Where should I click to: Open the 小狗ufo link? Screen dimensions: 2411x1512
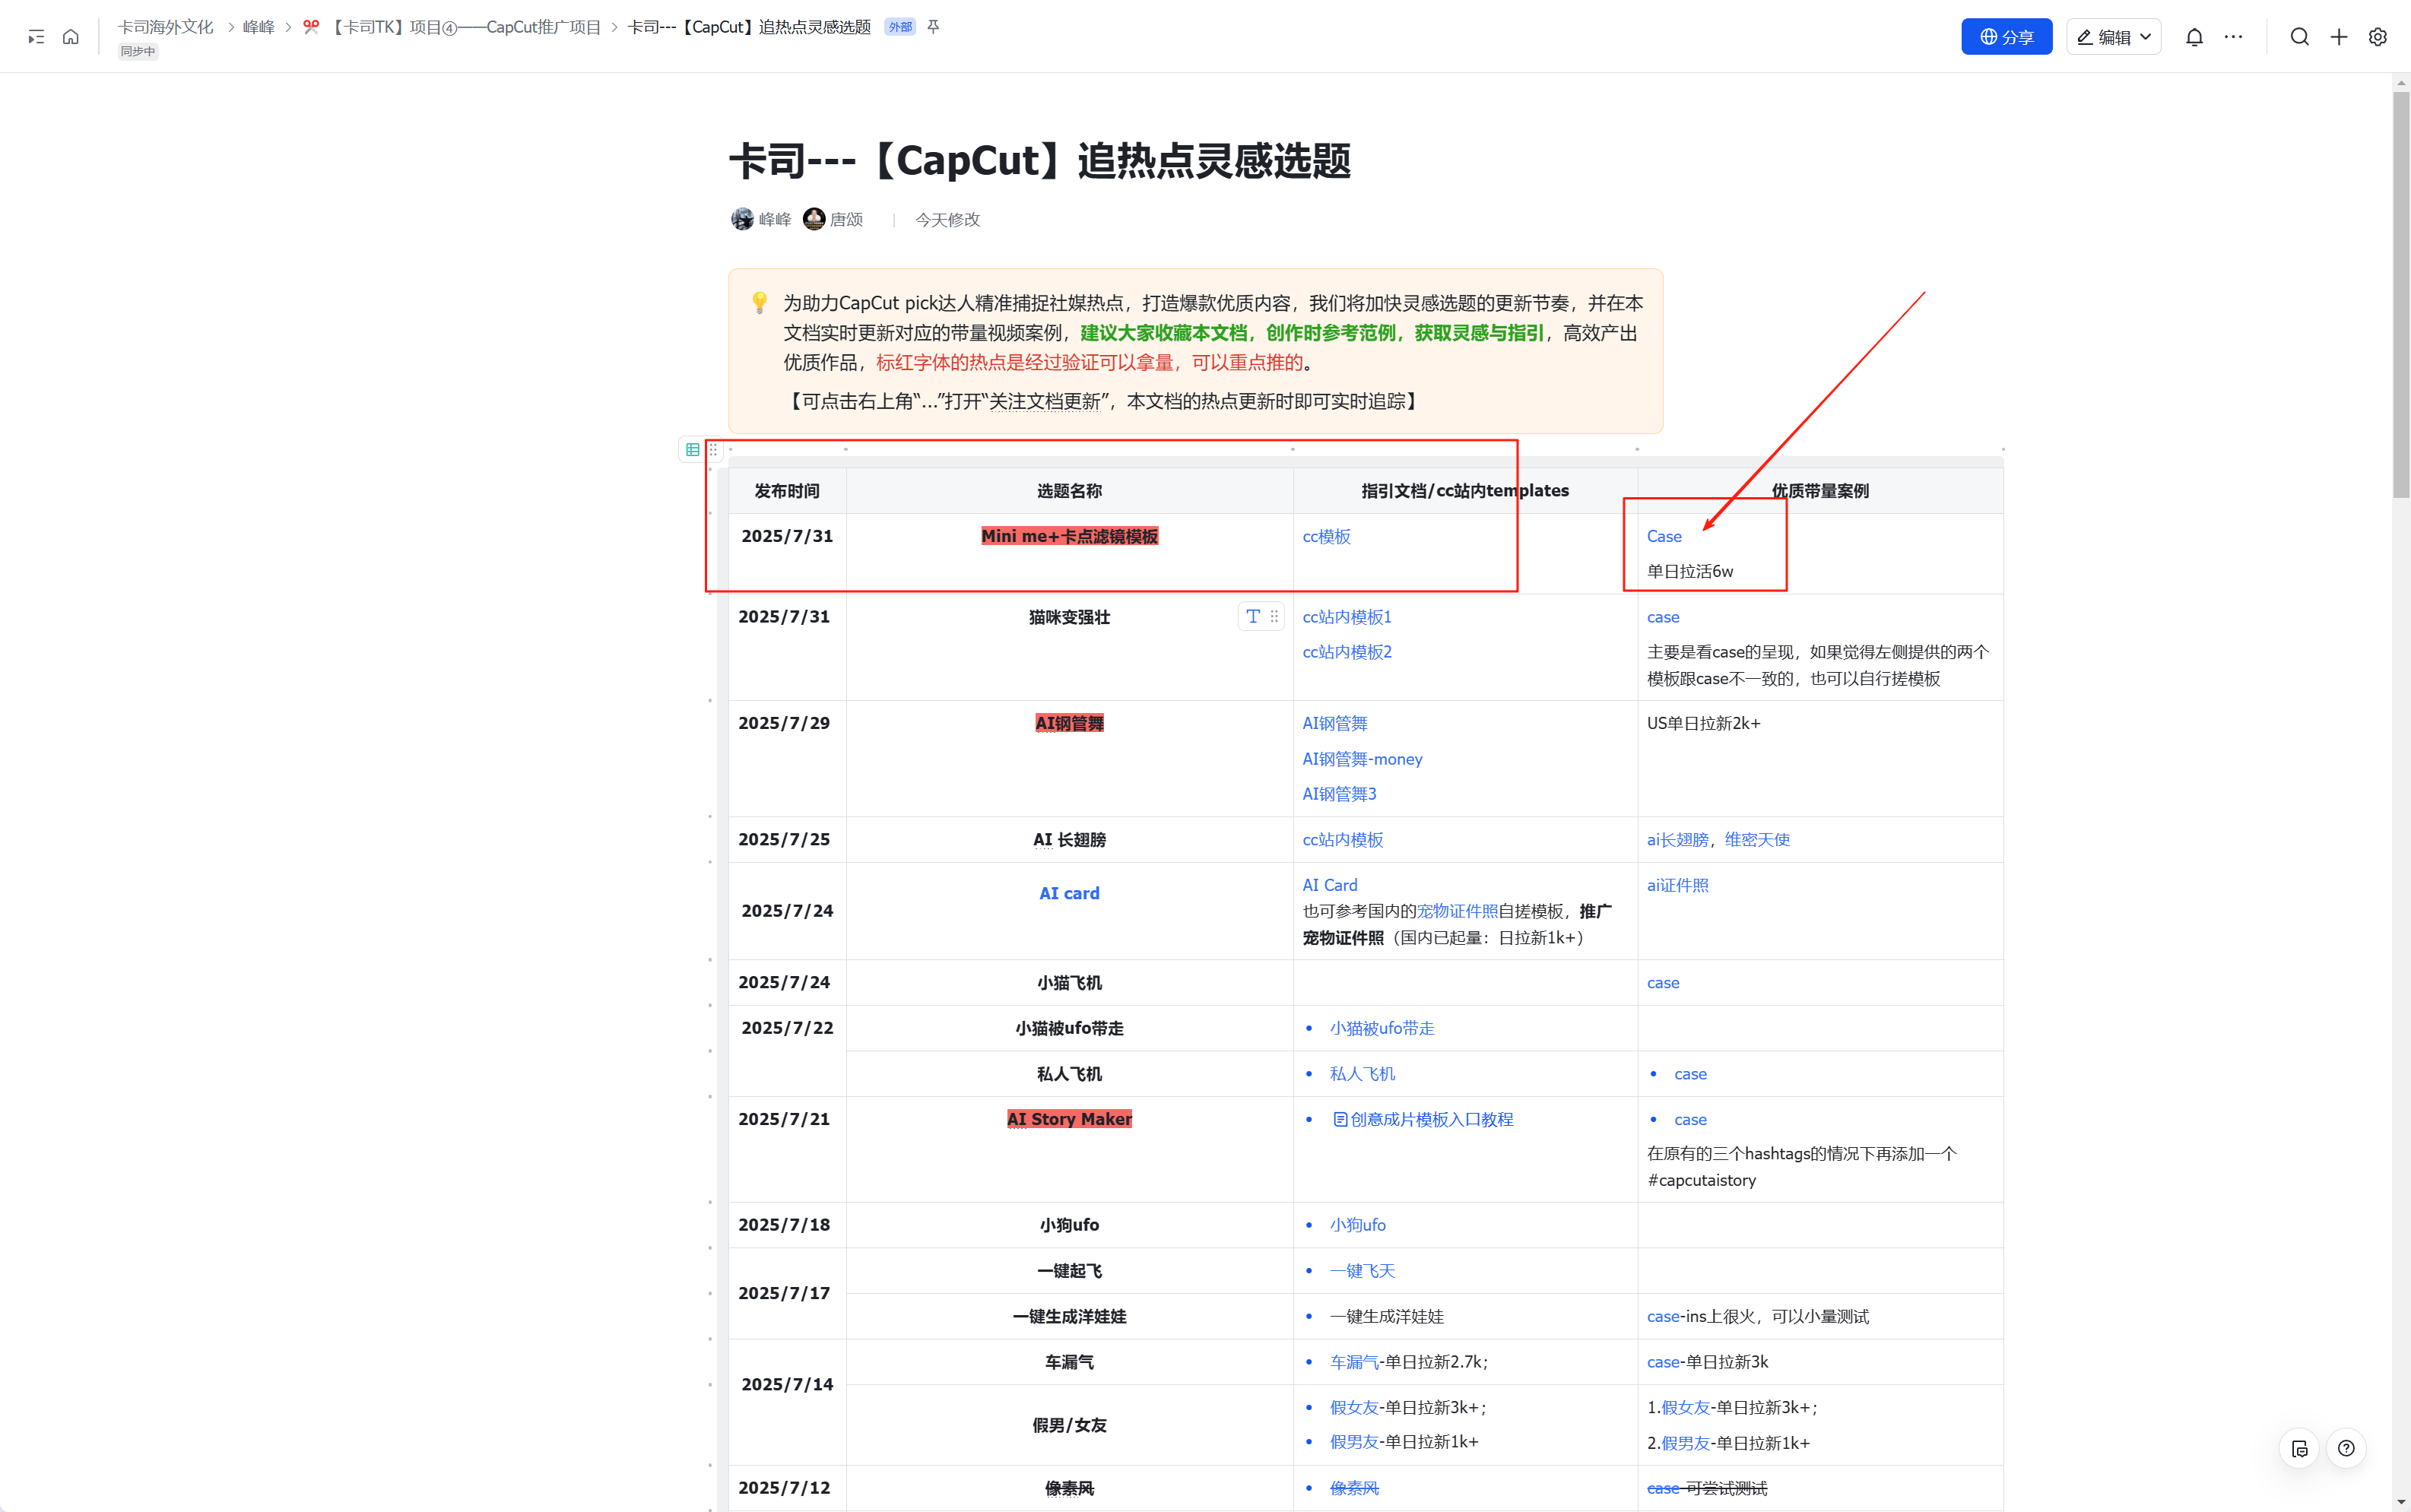click(x=1357, y=1225)
